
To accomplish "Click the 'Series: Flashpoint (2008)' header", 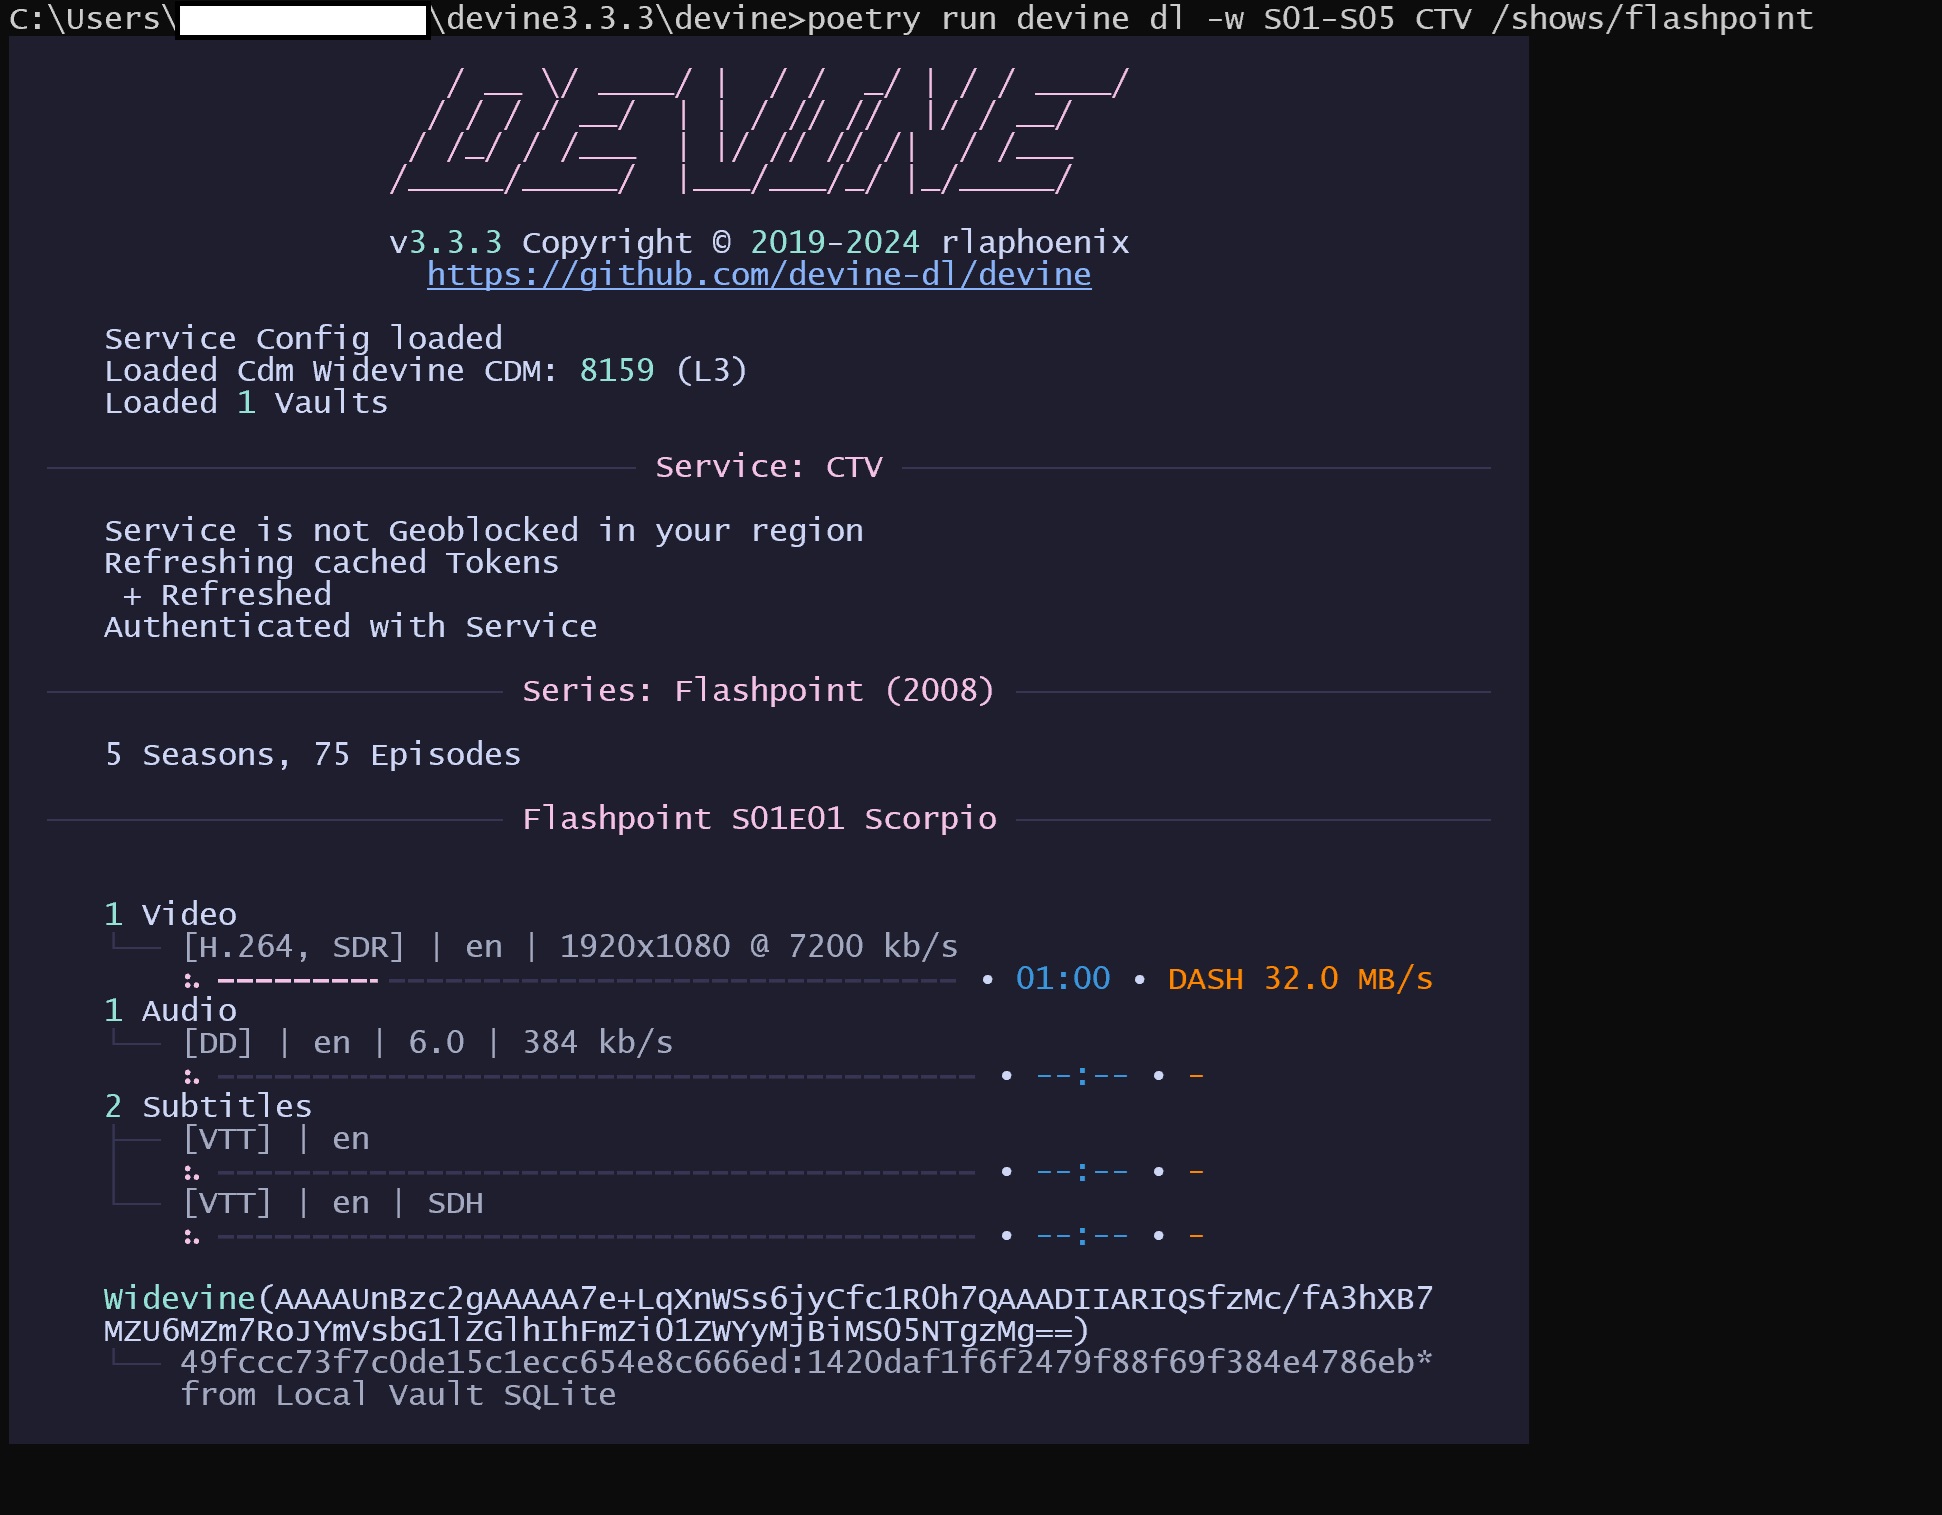I will [758, 691].
